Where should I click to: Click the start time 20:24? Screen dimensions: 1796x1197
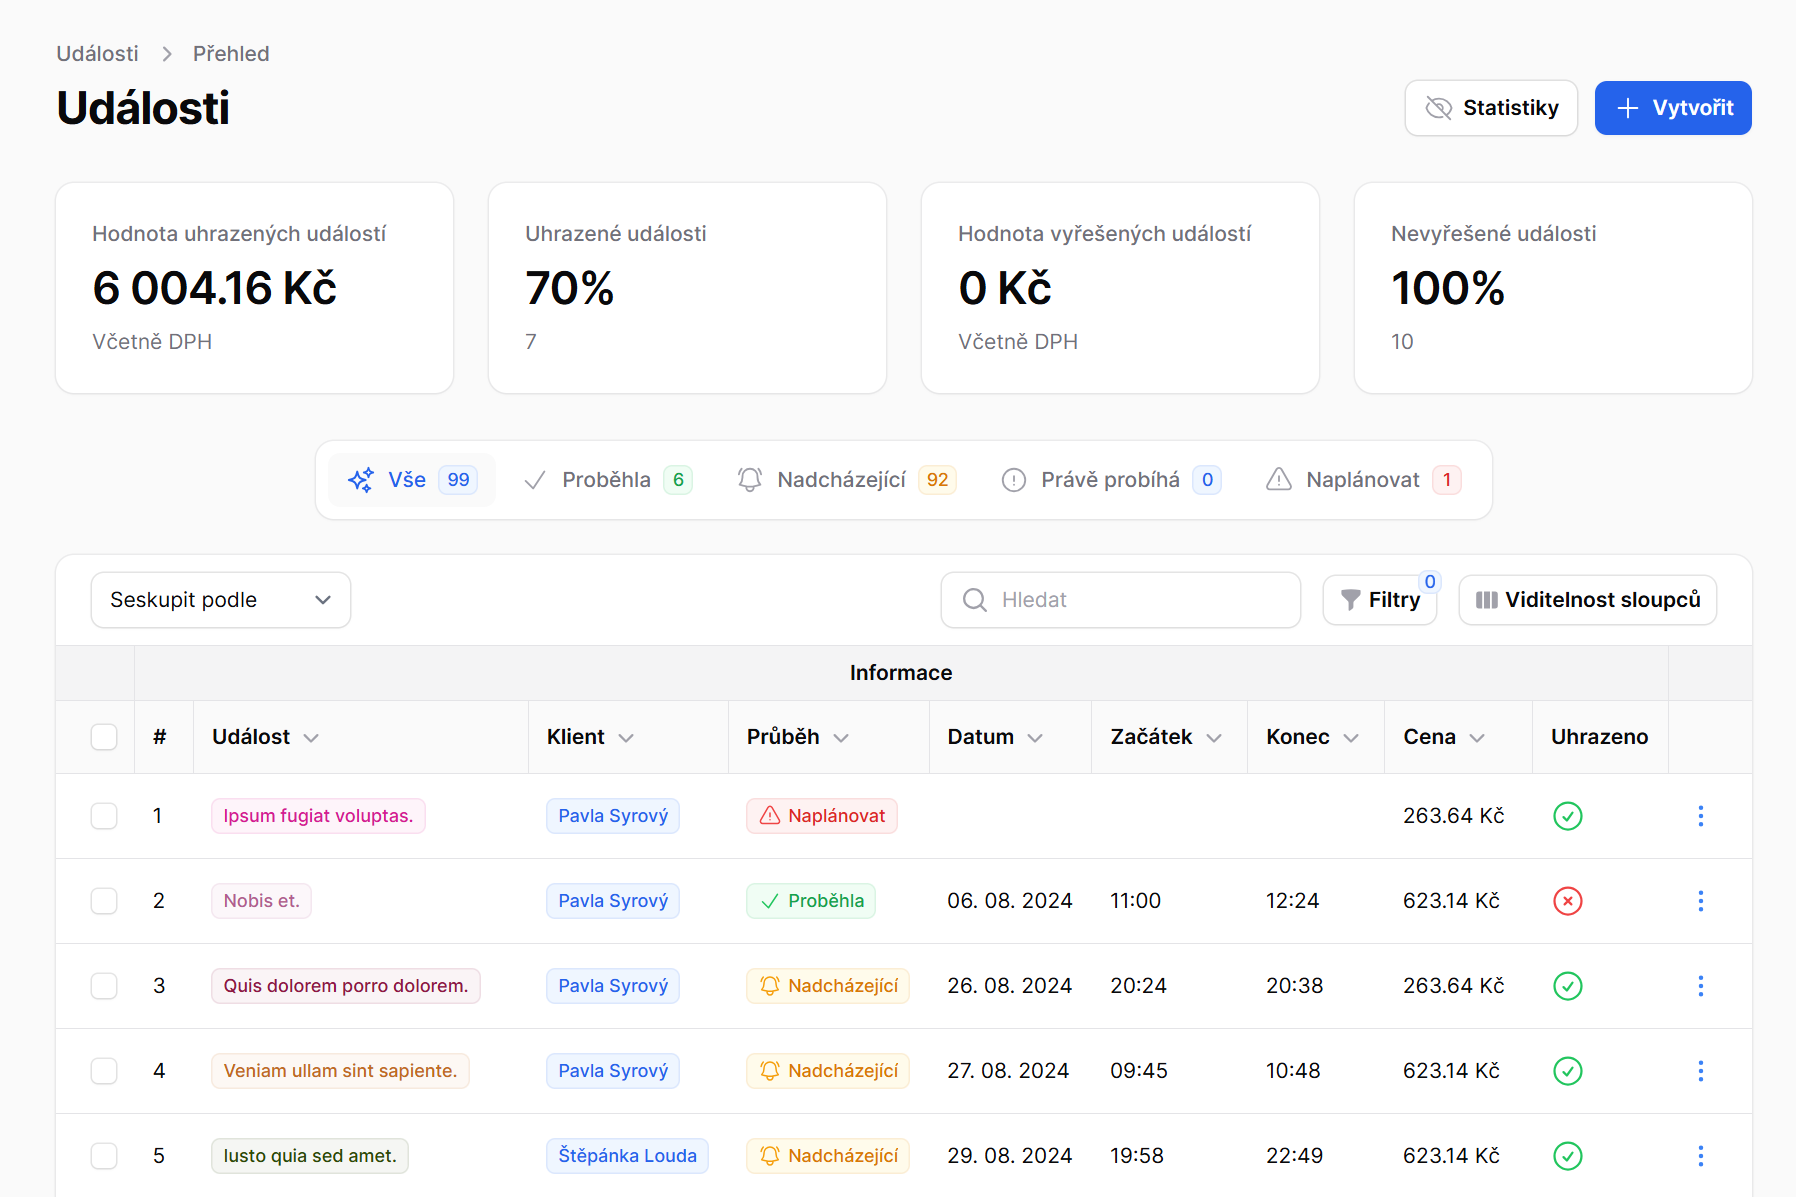tap(1138, 986)
